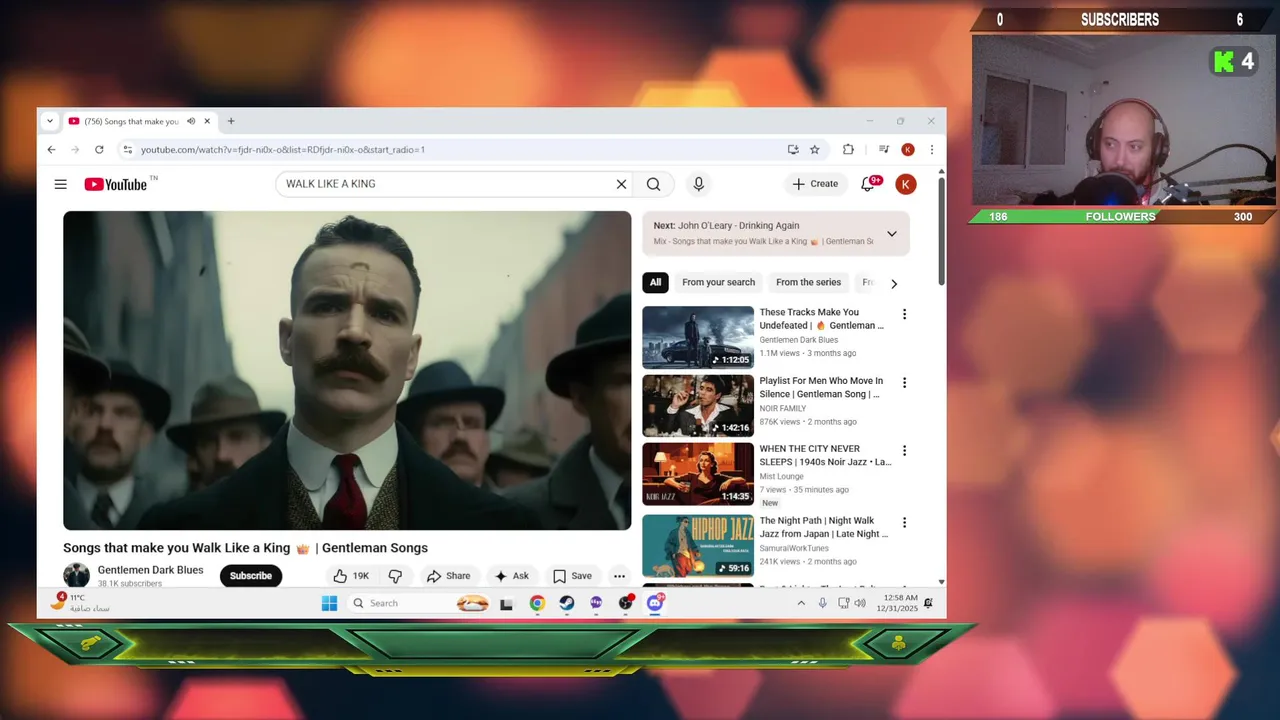Clear the search text with the X
Image resolution: width=1280 pixels, height=720 pixels.
(x=621, y=184)
